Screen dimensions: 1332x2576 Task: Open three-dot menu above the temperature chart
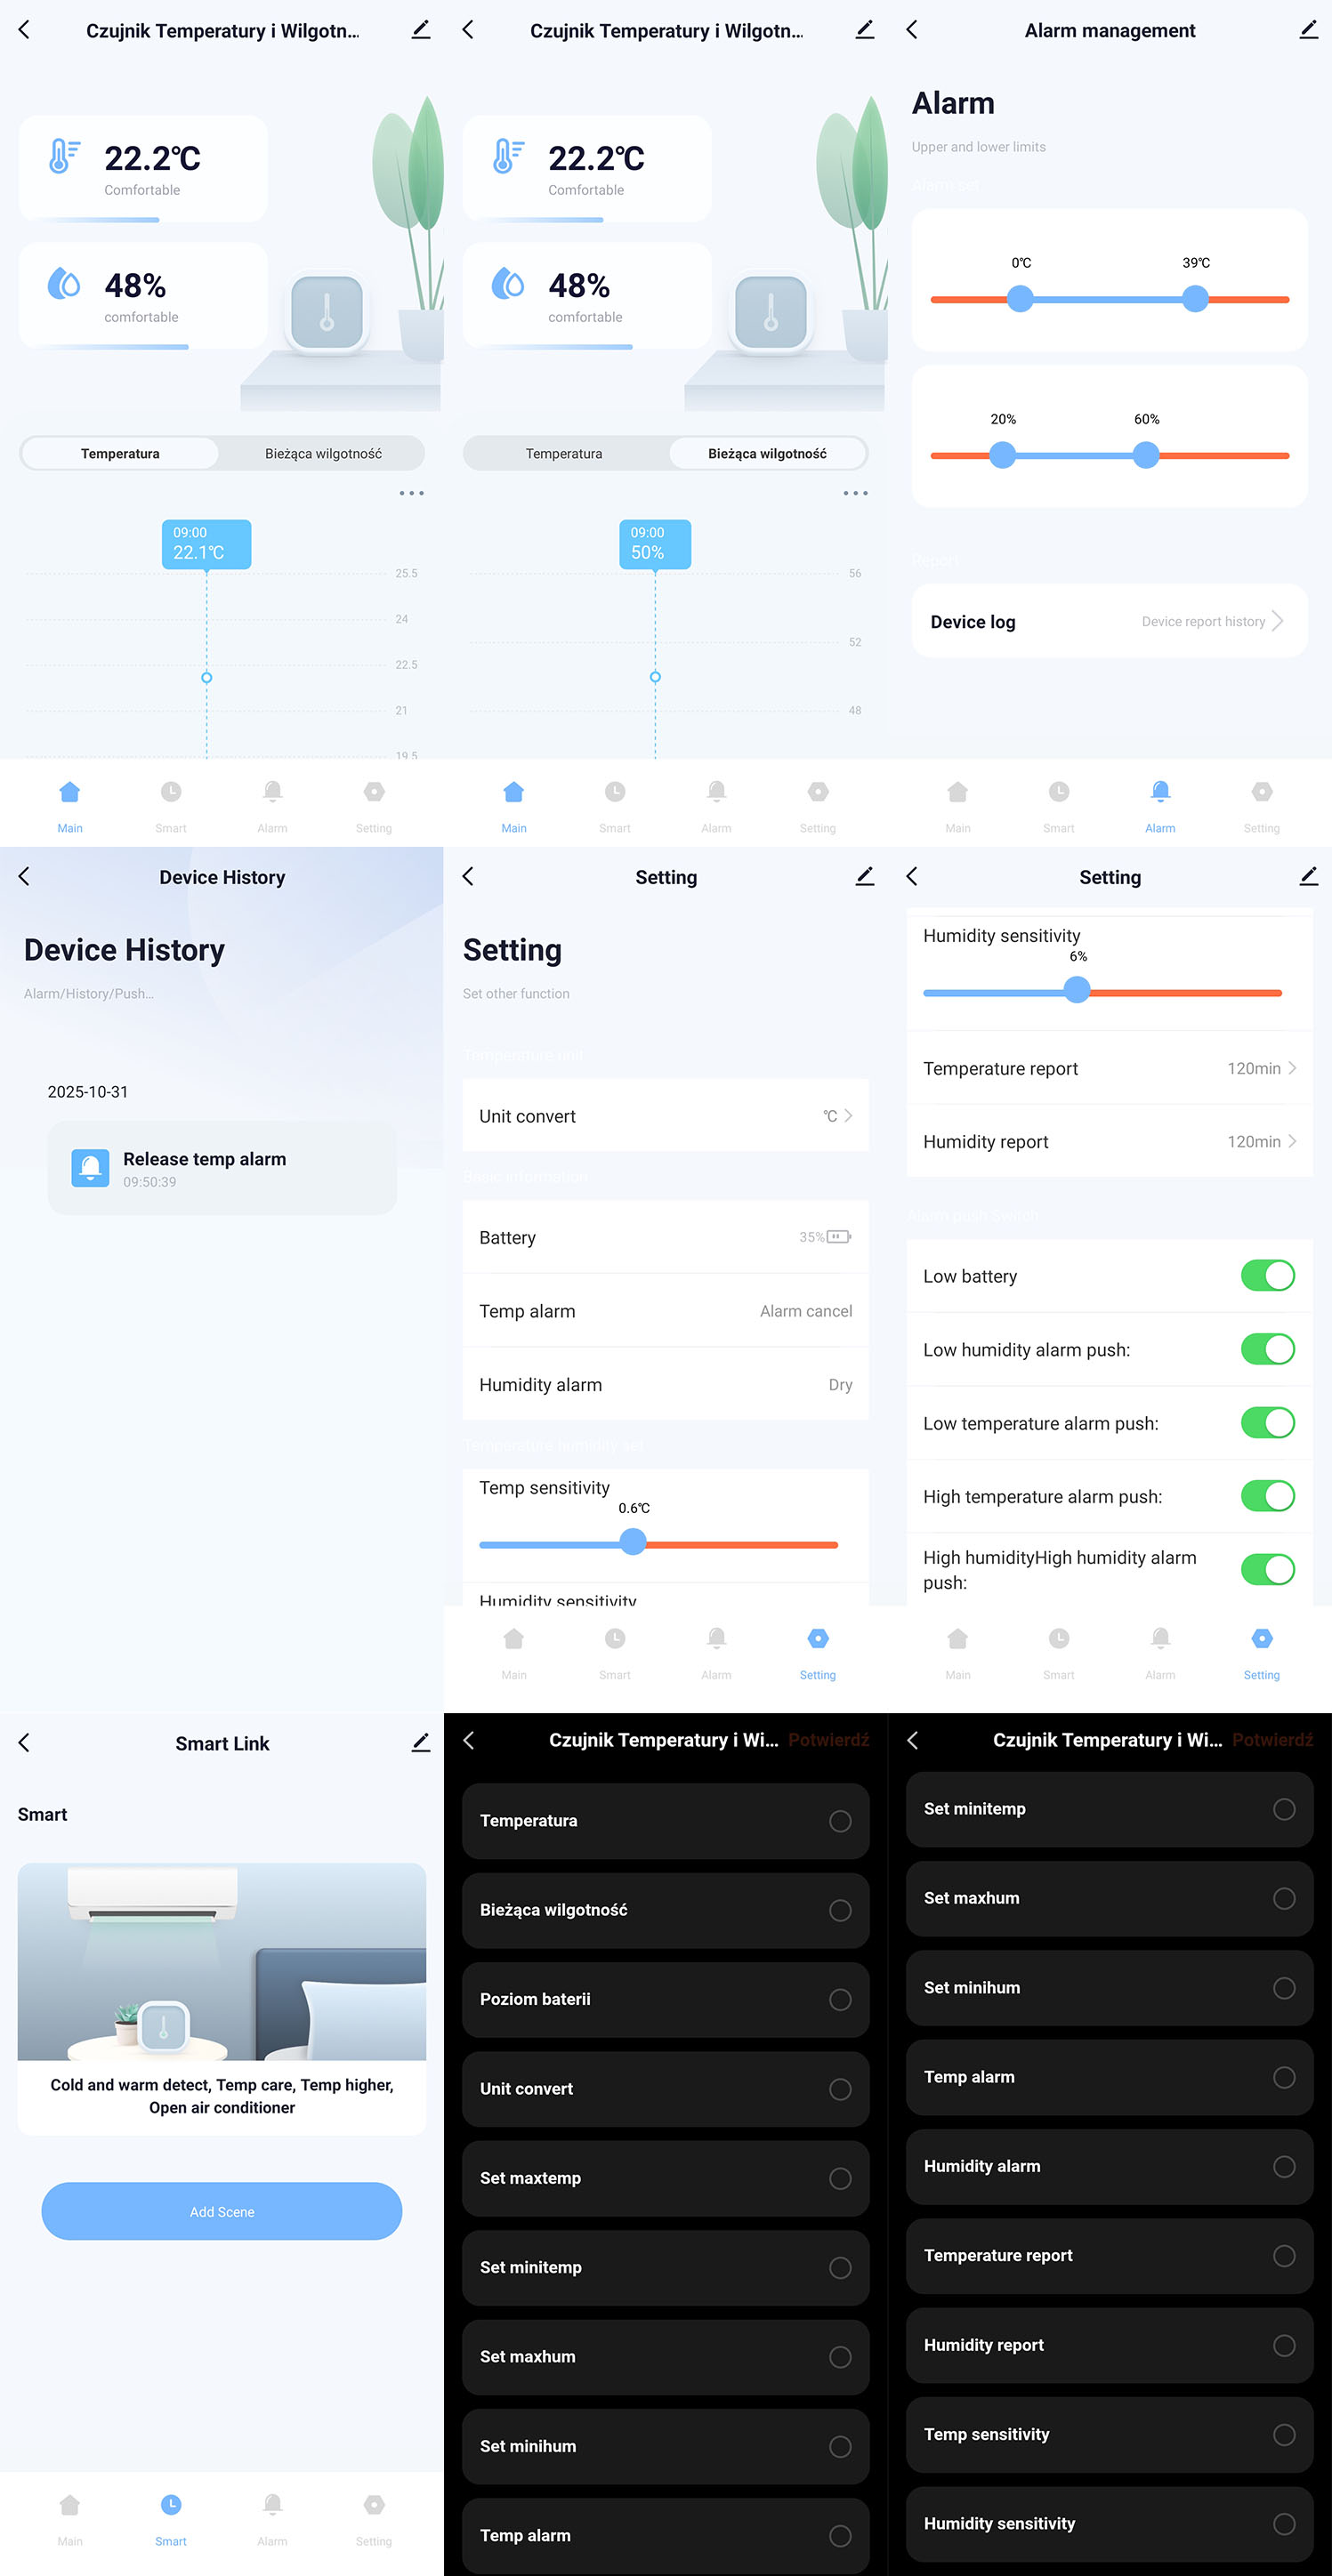pyautogui.click(x=411, y=493)
